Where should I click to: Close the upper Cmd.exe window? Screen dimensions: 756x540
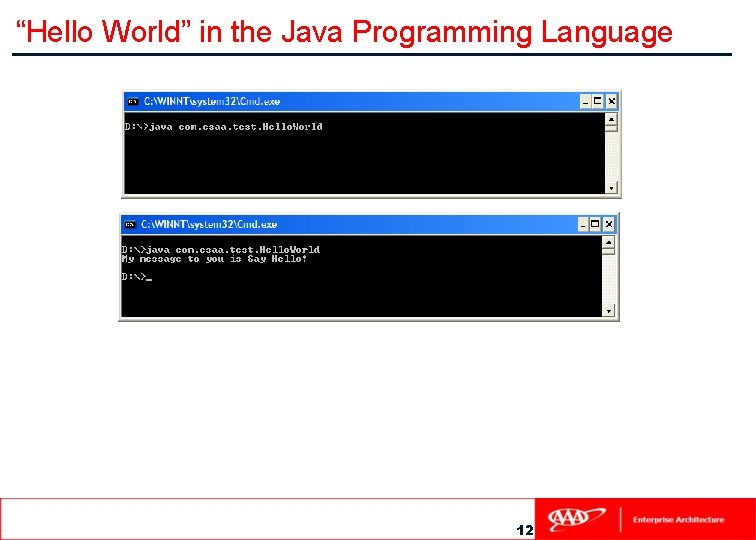tap(611, 102)
